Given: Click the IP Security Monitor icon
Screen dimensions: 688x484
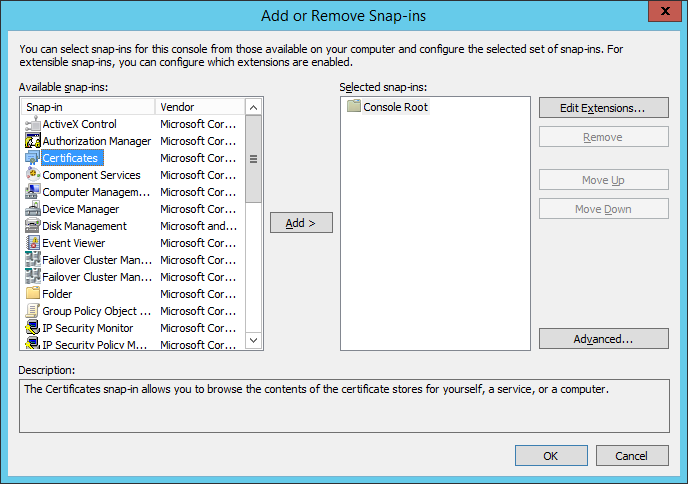Looking at the screenshot, I should 32,328.
